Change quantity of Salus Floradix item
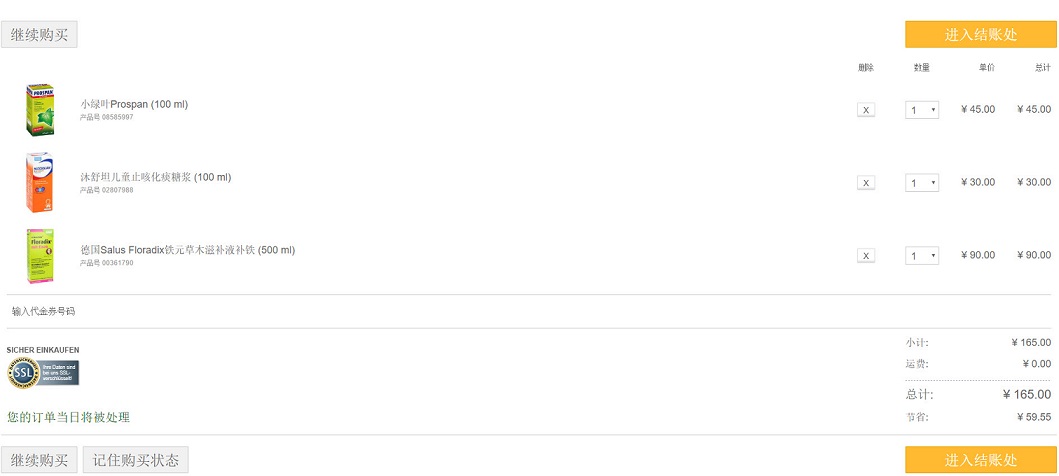Screen dimensions: 1059x476 pyautogui.click(x=922, y=255)
